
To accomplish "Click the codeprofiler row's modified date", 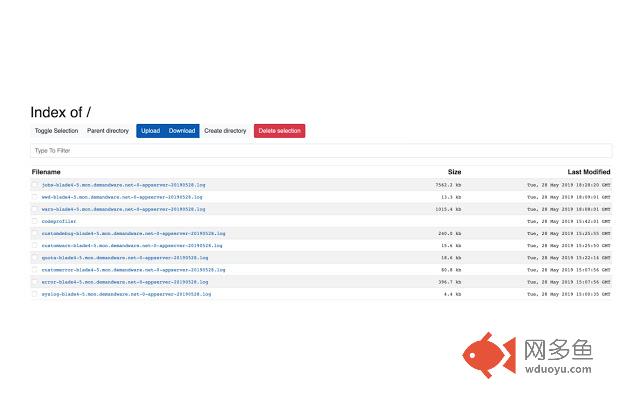I will (x=569, y=221).
